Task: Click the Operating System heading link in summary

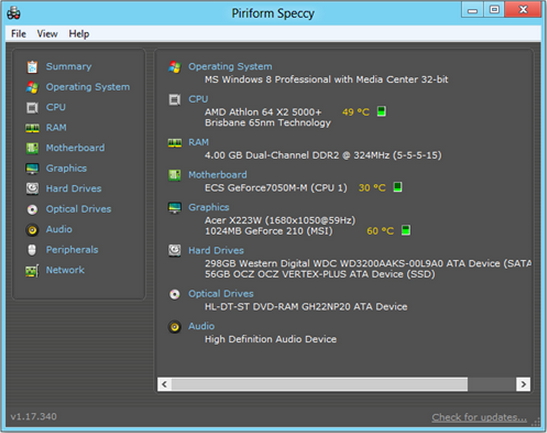Action: point(230,67)
